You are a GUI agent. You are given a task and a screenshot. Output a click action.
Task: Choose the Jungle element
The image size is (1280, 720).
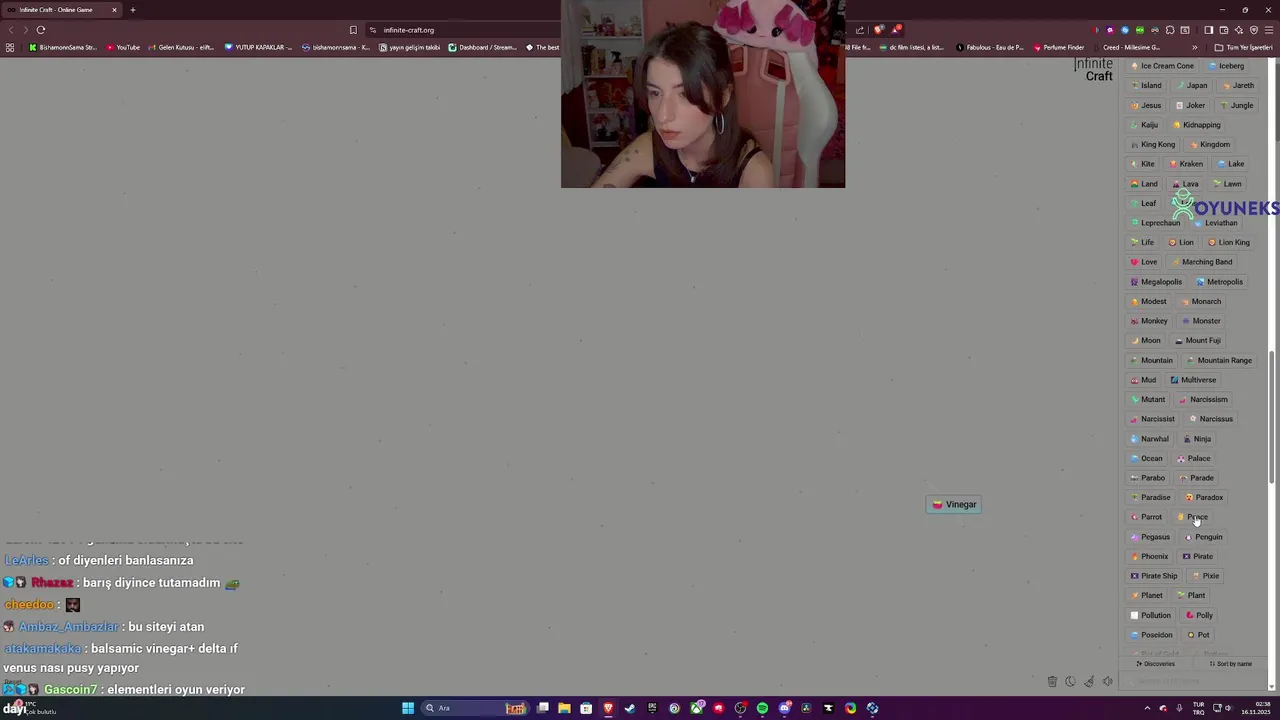1236,105
